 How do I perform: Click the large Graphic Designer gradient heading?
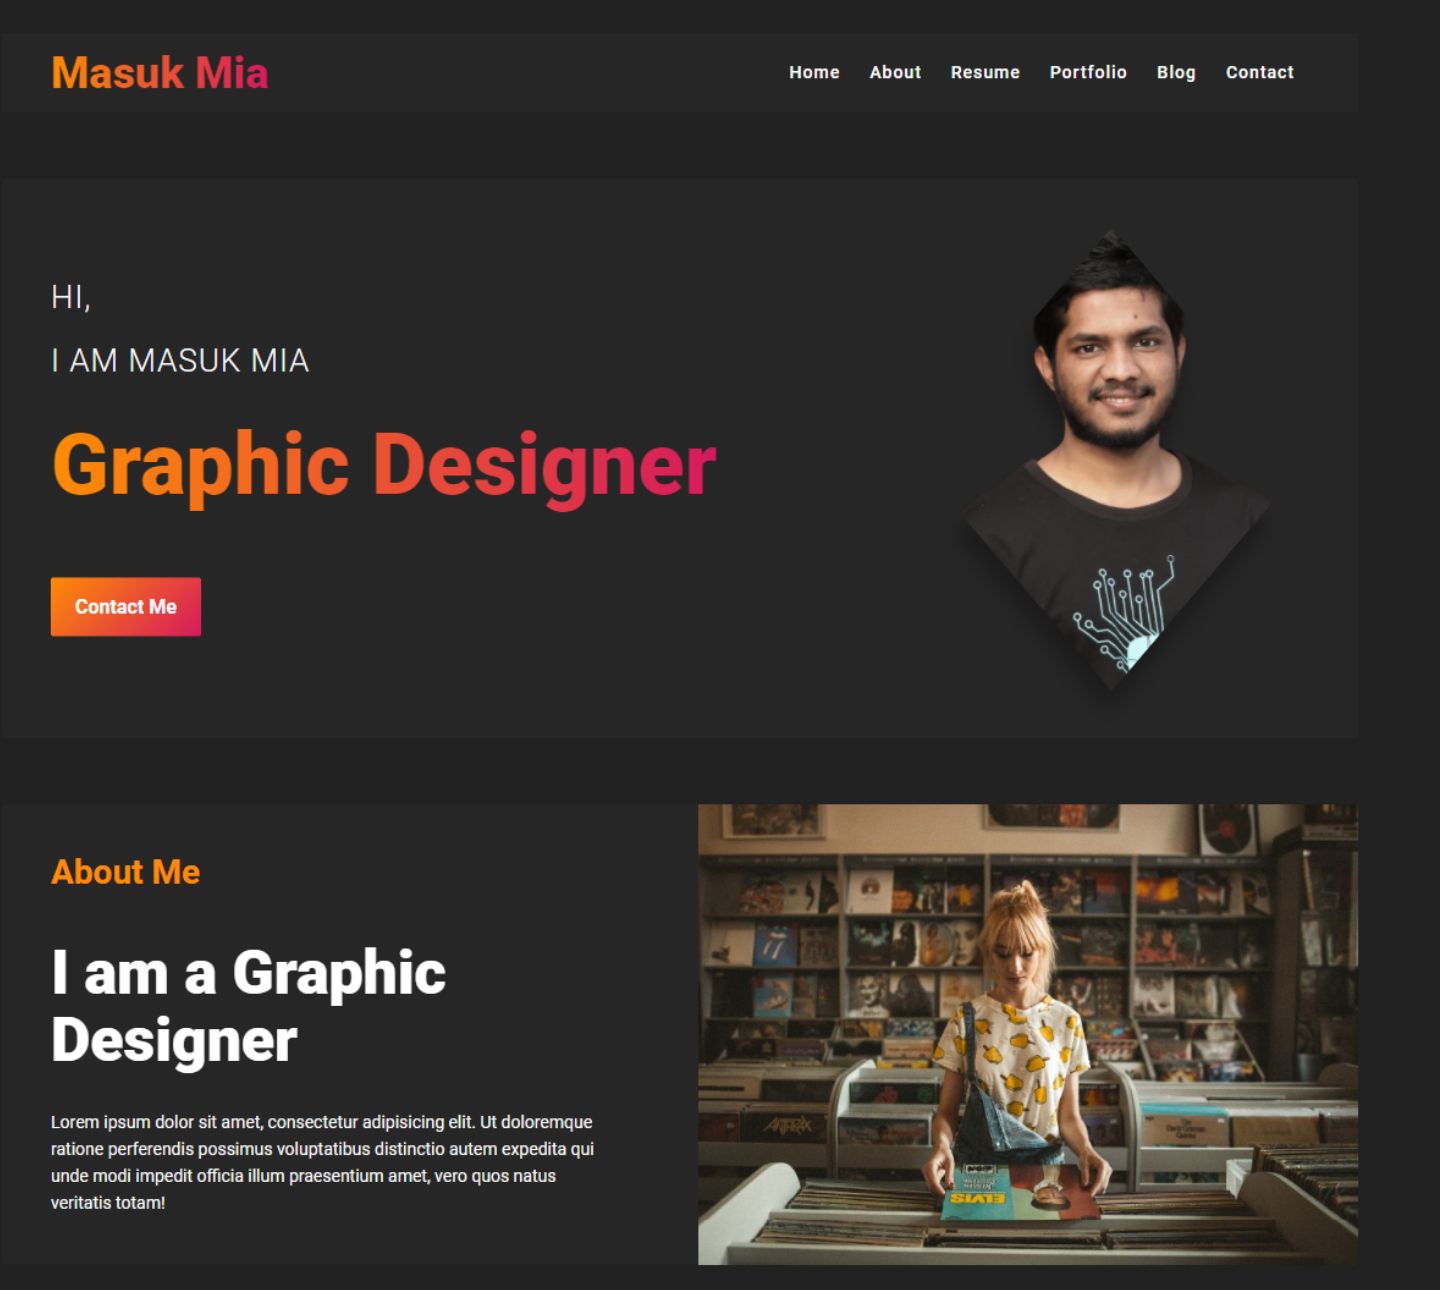(384, 466)
